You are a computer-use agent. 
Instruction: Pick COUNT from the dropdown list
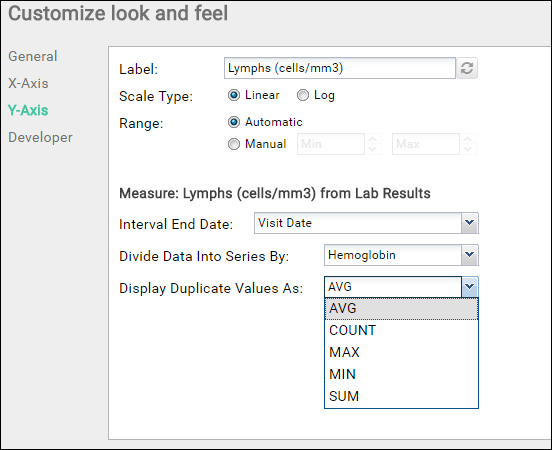pyautogui.click(x=401, y=330)
